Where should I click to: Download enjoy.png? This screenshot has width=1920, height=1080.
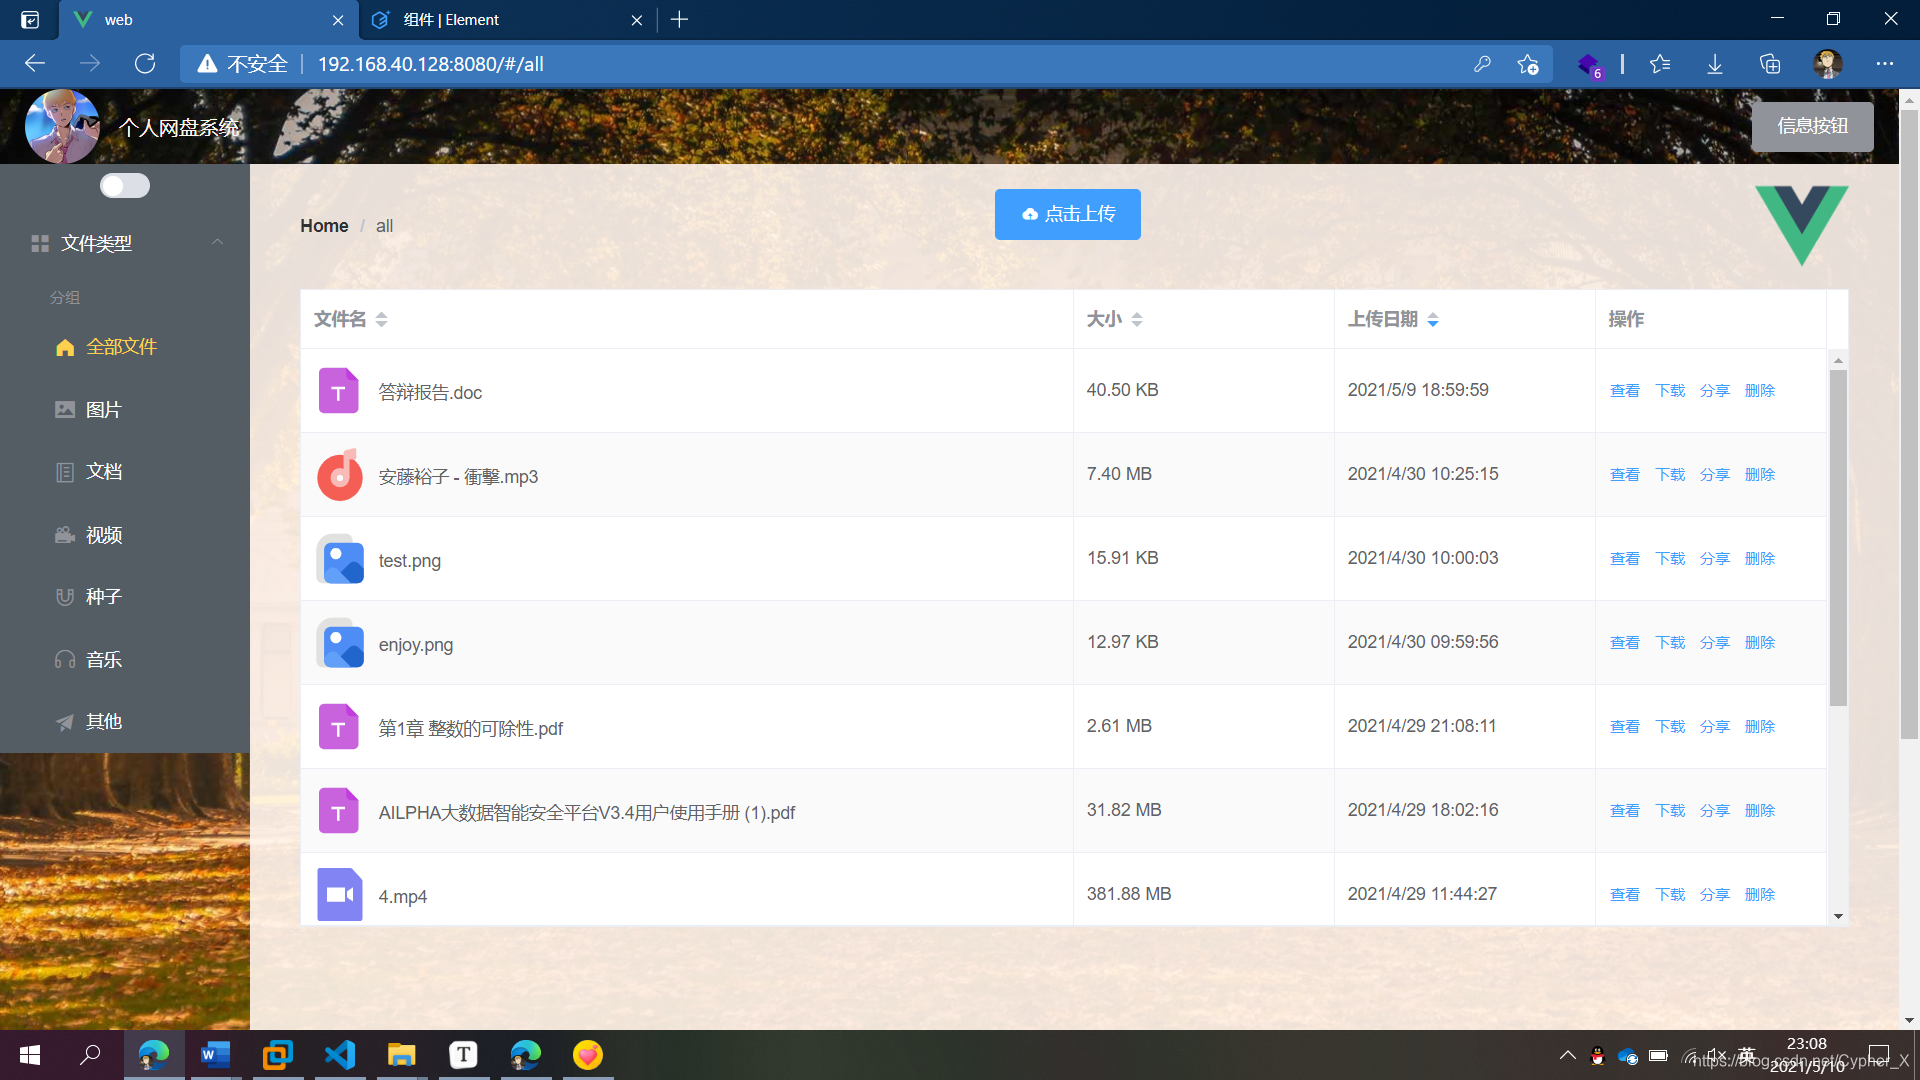1669,643
